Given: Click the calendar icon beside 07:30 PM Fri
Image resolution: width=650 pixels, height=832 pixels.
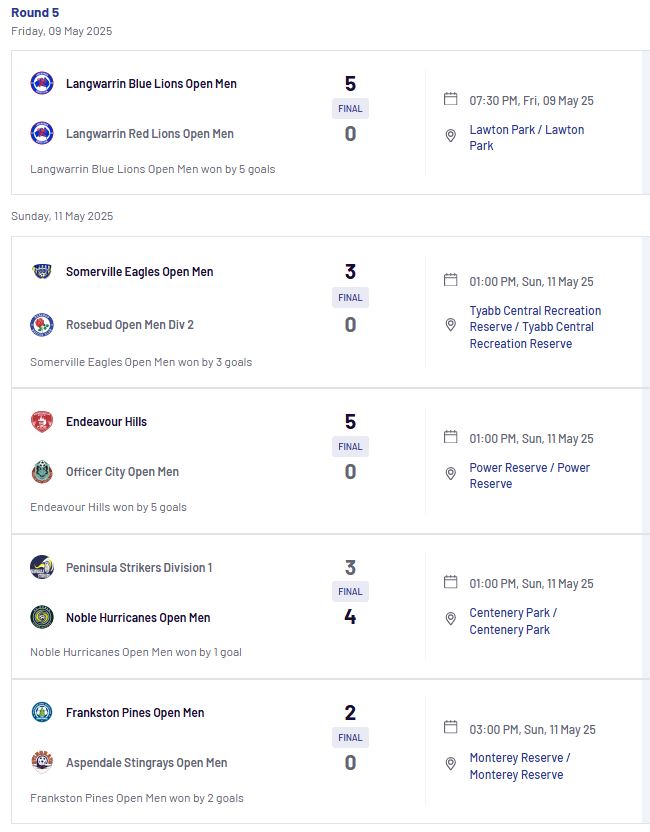Looking at the screenshot, I should (x=450, y=99).
